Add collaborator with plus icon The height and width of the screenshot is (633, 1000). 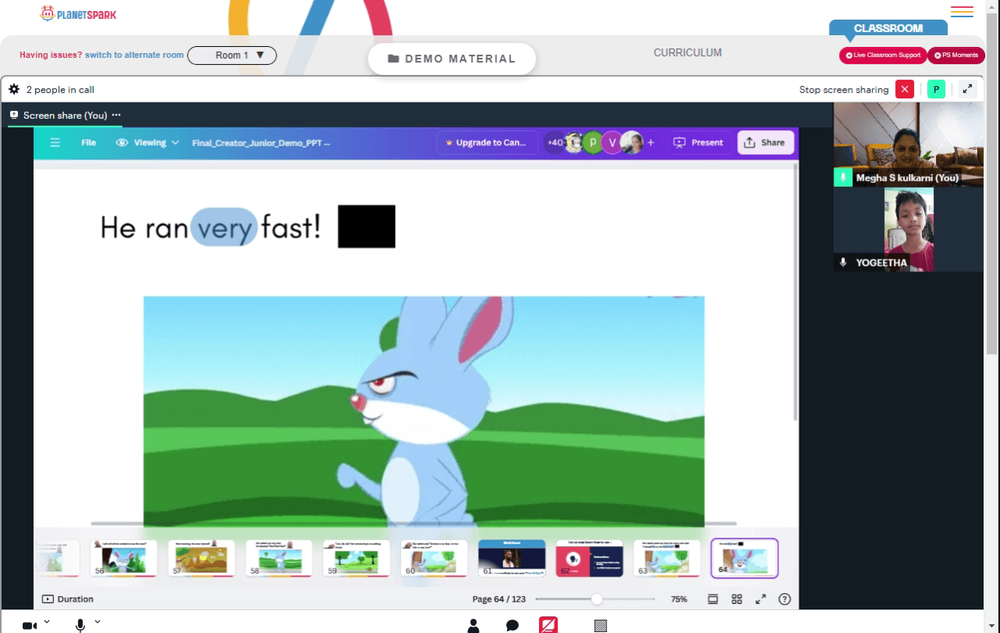click(x=651, y=143)
